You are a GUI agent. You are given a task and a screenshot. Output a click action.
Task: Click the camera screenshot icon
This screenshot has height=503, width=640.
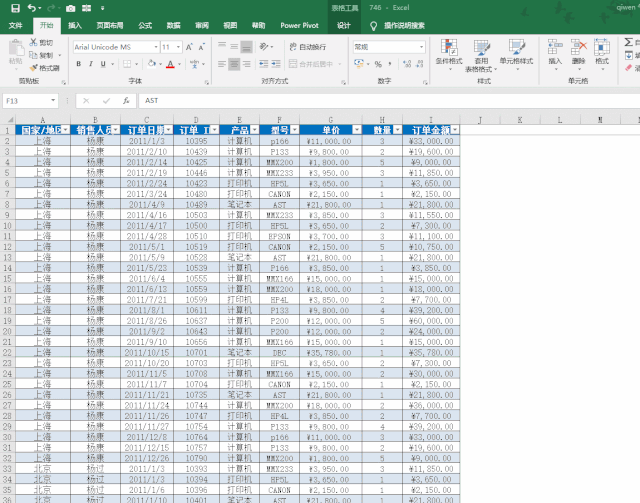(x=70, y=7)
